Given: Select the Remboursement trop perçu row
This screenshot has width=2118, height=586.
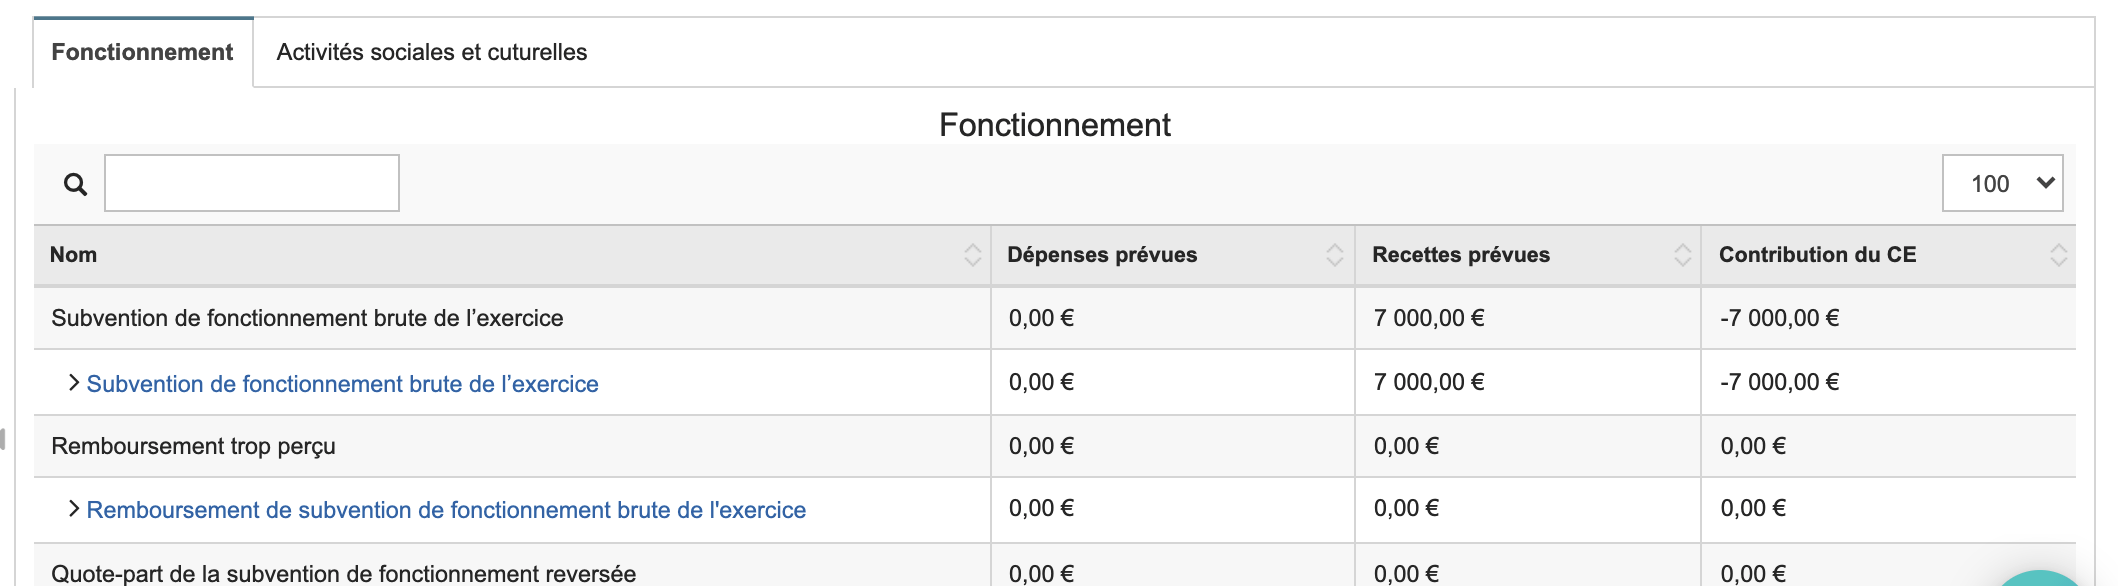Looking at the screenshot, I should [193, 446].
